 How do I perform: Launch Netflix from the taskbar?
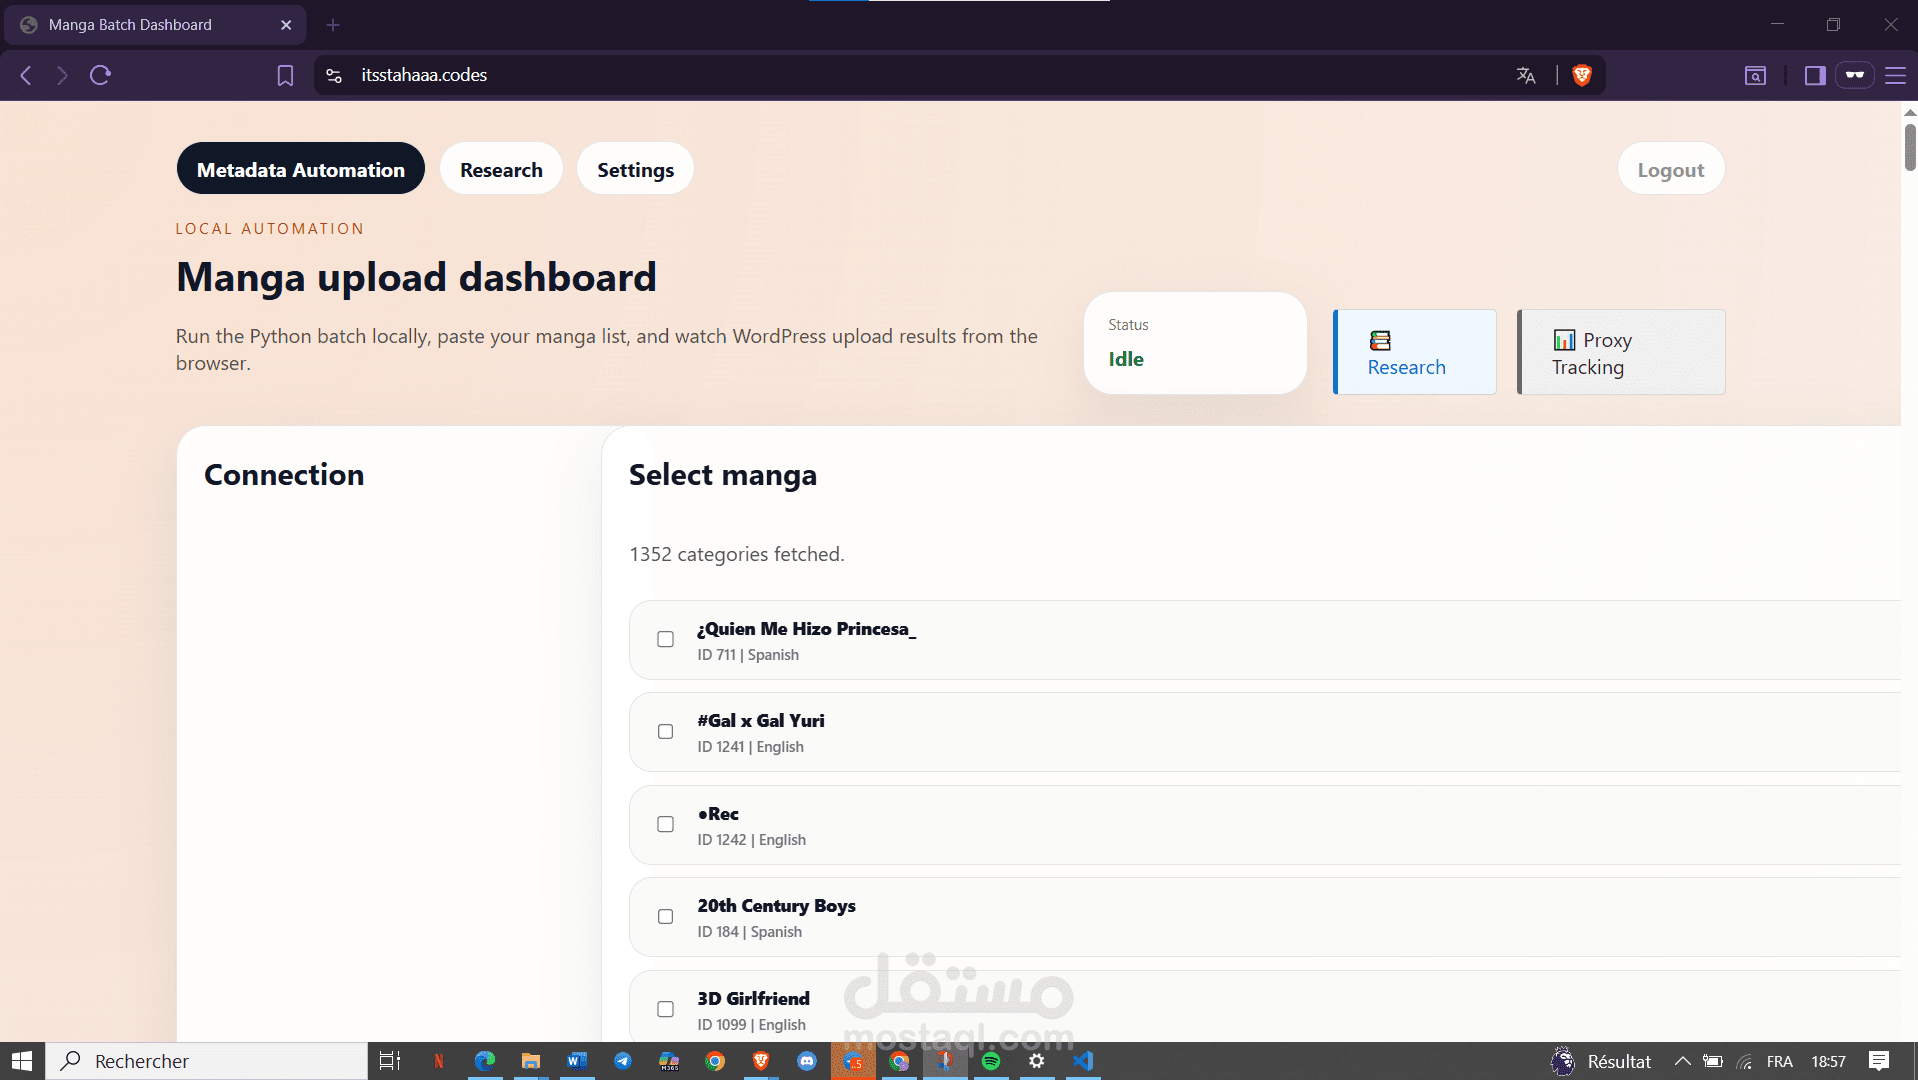[x=438, y=1061]
